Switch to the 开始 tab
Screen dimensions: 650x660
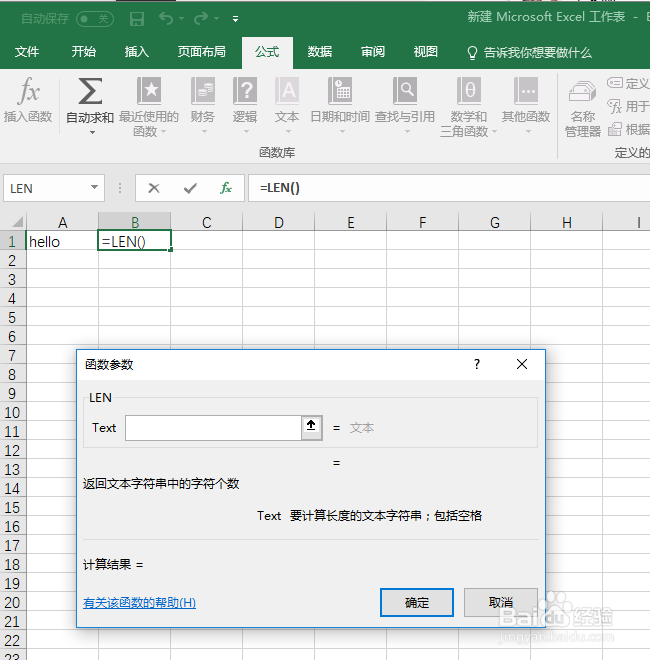83,52
